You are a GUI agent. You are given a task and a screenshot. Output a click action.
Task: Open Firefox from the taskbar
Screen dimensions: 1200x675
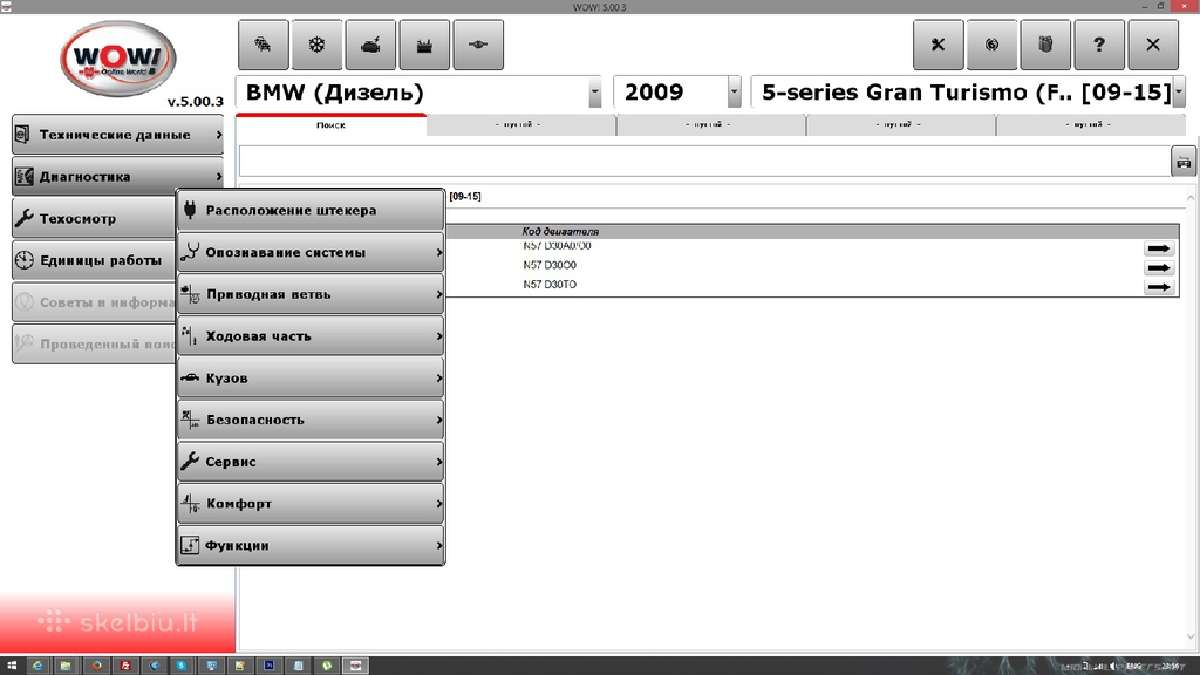(96, 665)
